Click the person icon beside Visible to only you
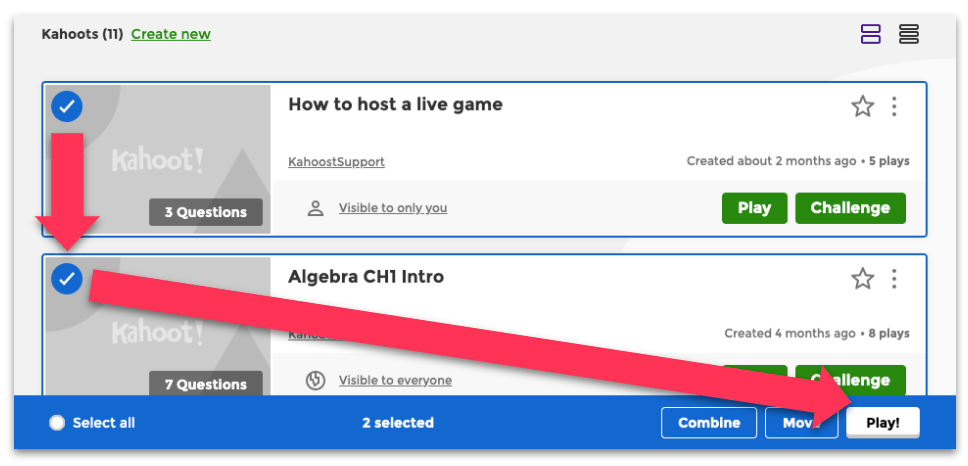Screen dimensions: 968x466 pyautogui.click(x=316, y=208)
